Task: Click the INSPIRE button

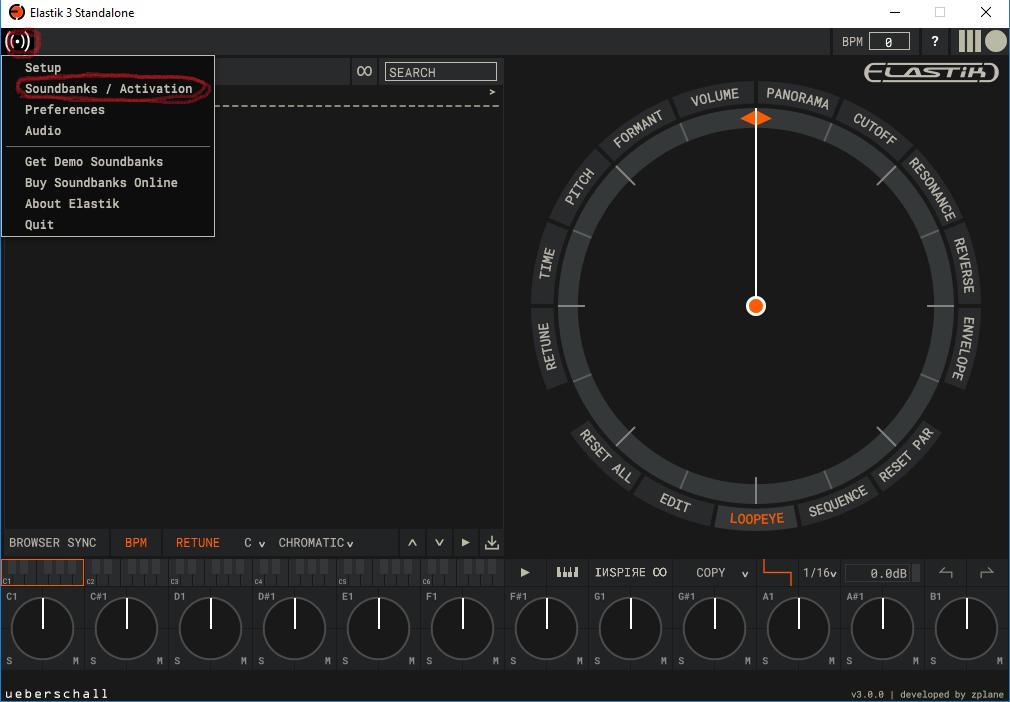Action: pyautogui.click(x=631, y=573)
